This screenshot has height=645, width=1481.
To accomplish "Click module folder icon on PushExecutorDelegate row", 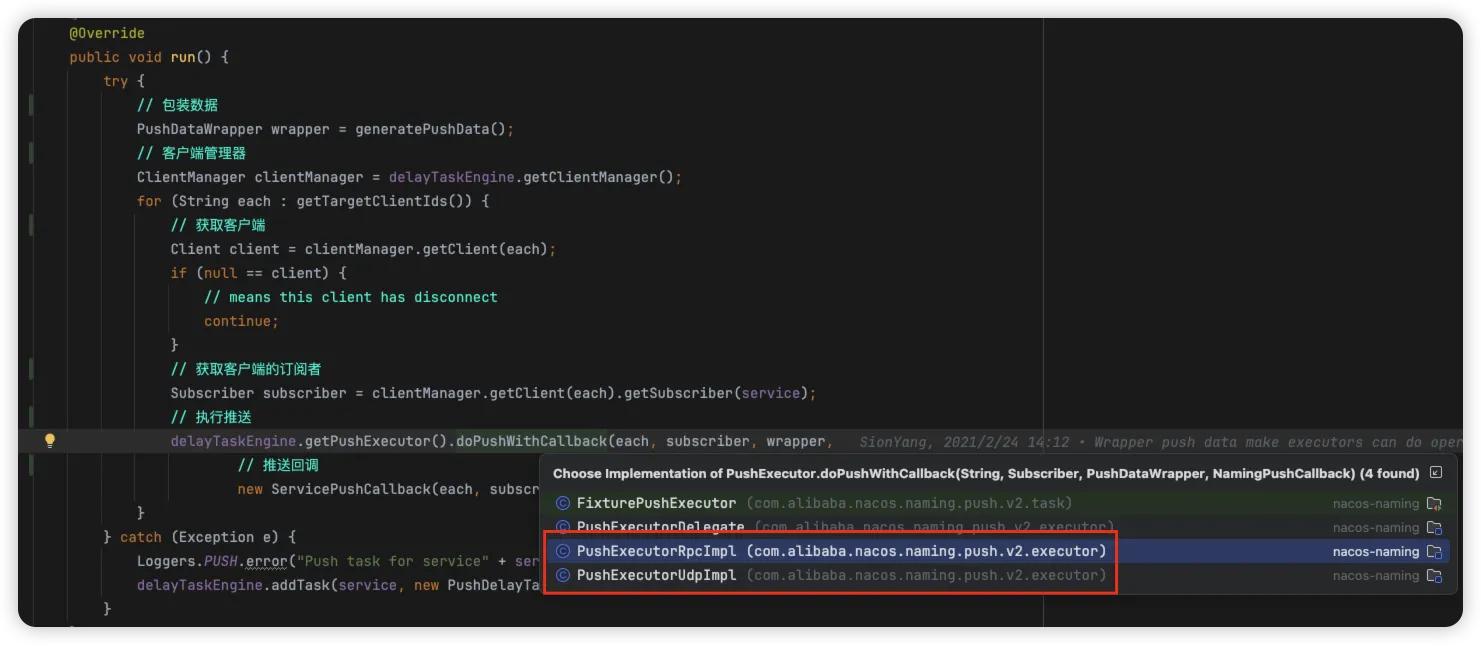I will pos(1434,527).
